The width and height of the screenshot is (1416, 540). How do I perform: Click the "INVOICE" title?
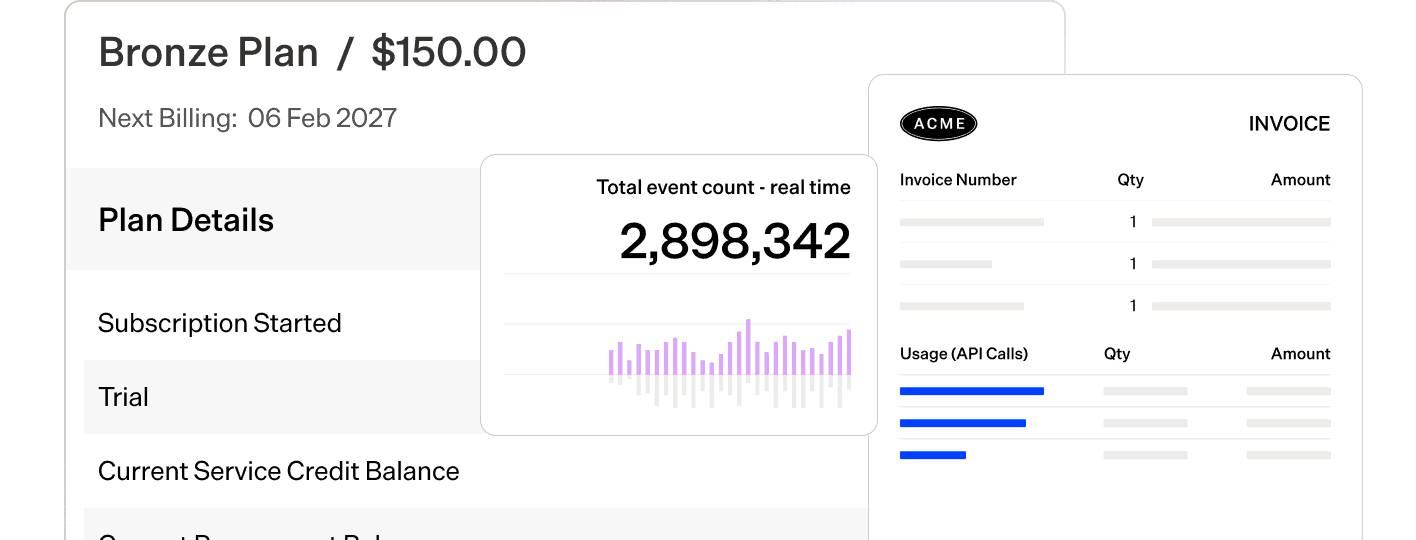pos(1289,124)
